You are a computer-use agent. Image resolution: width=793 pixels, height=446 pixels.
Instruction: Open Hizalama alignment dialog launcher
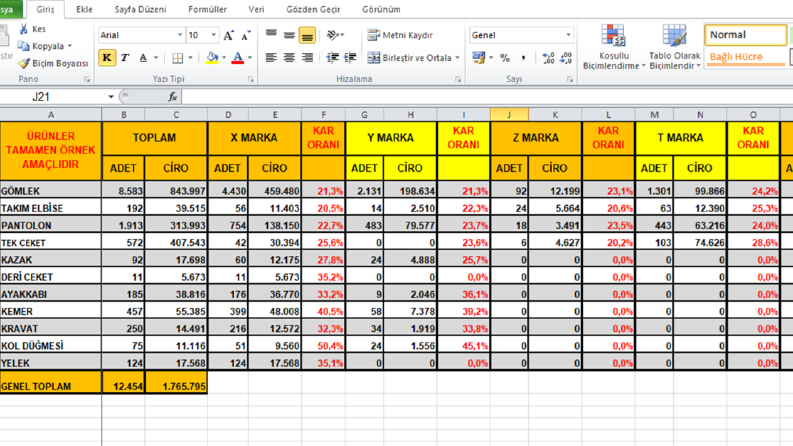[458, 79]
